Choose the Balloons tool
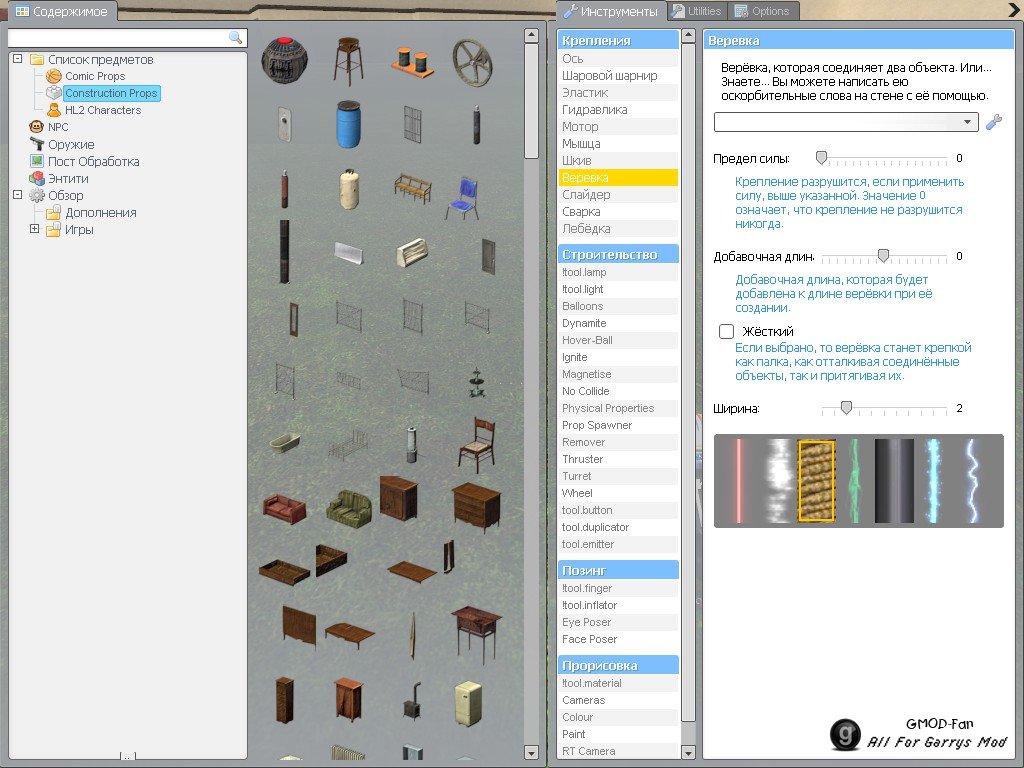This screenshot has height=768, width=1024. click(x=618, y=306)
